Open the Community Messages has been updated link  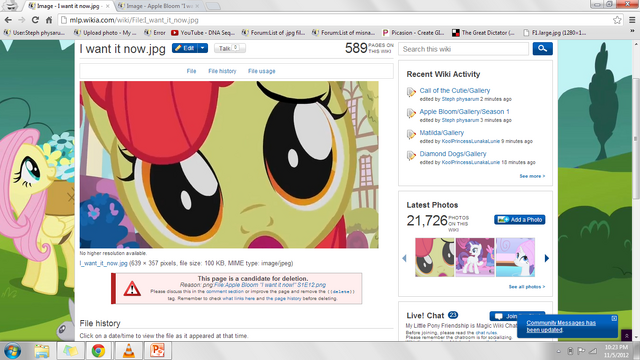(561, 326)
